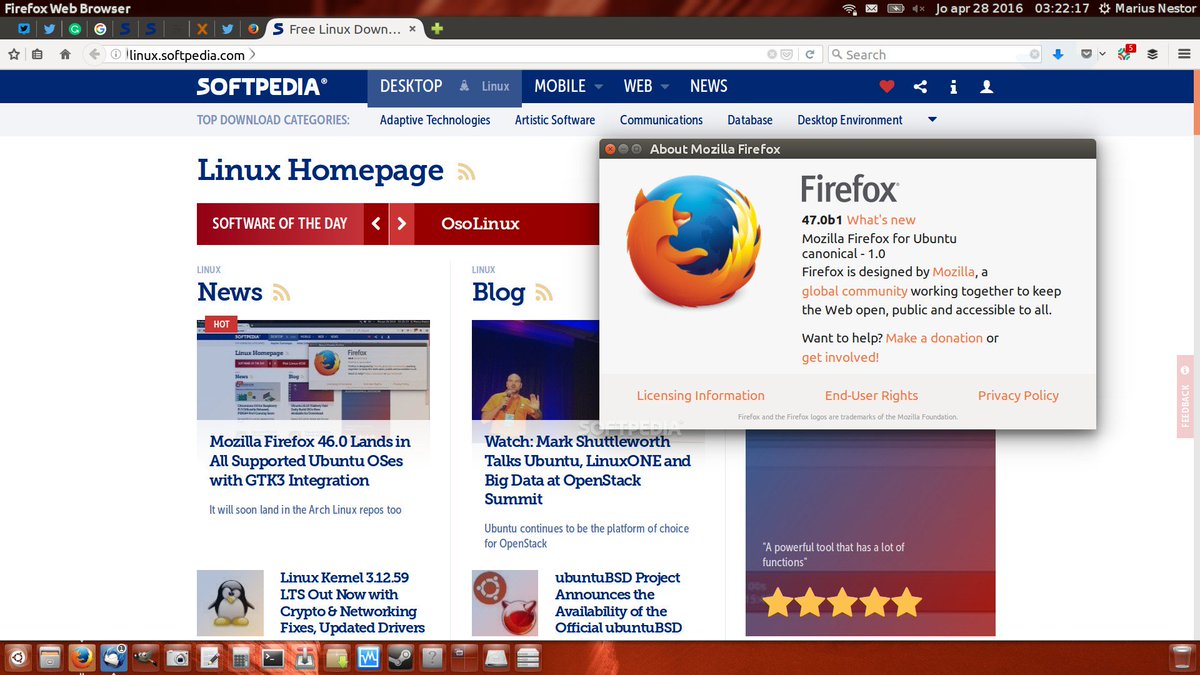Open Terminal from the dock

(x=272, y=657)
